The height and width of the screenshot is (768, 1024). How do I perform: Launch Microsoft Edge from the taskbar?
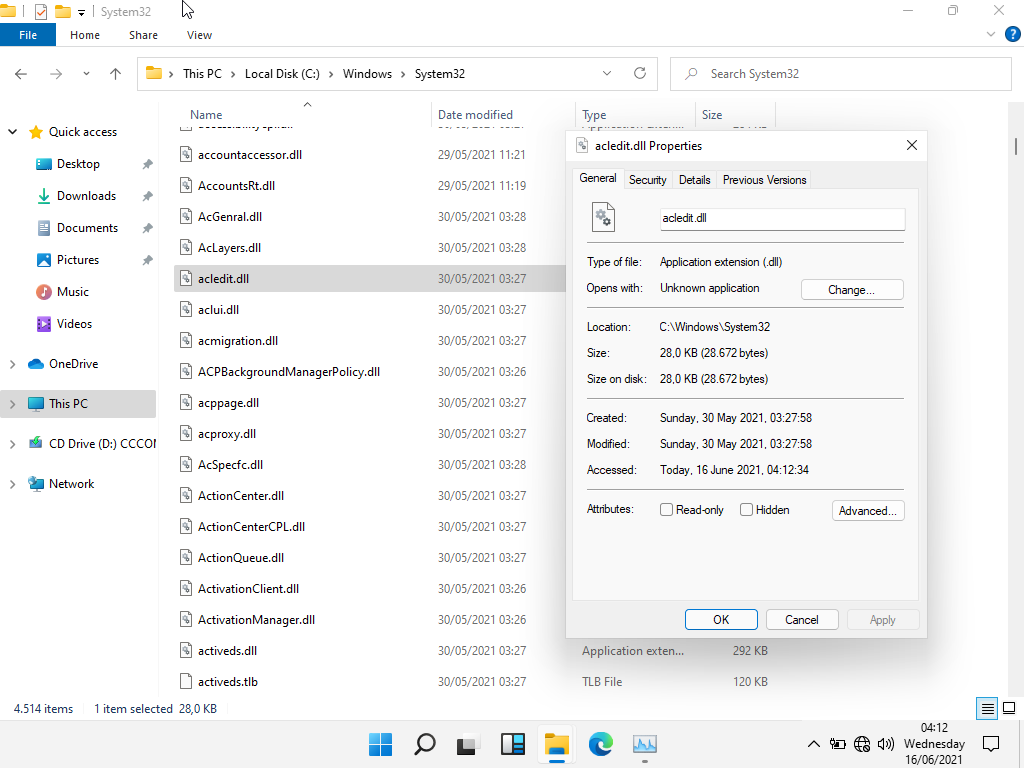[x=600, y=744]
